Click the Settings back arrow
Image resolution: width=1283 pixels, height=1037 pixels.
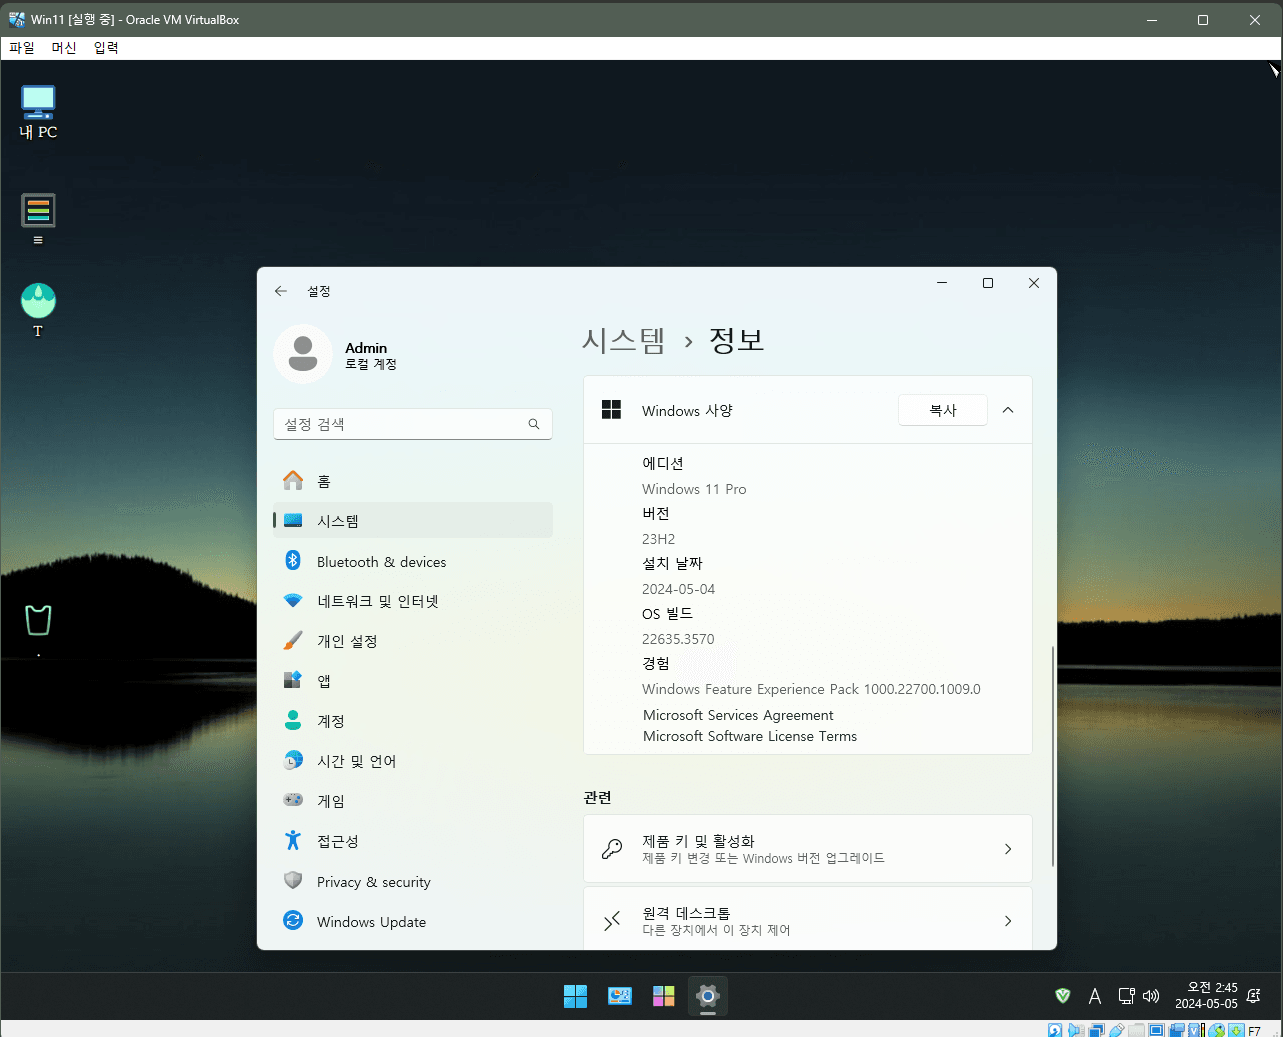click(x=281, y=291)
